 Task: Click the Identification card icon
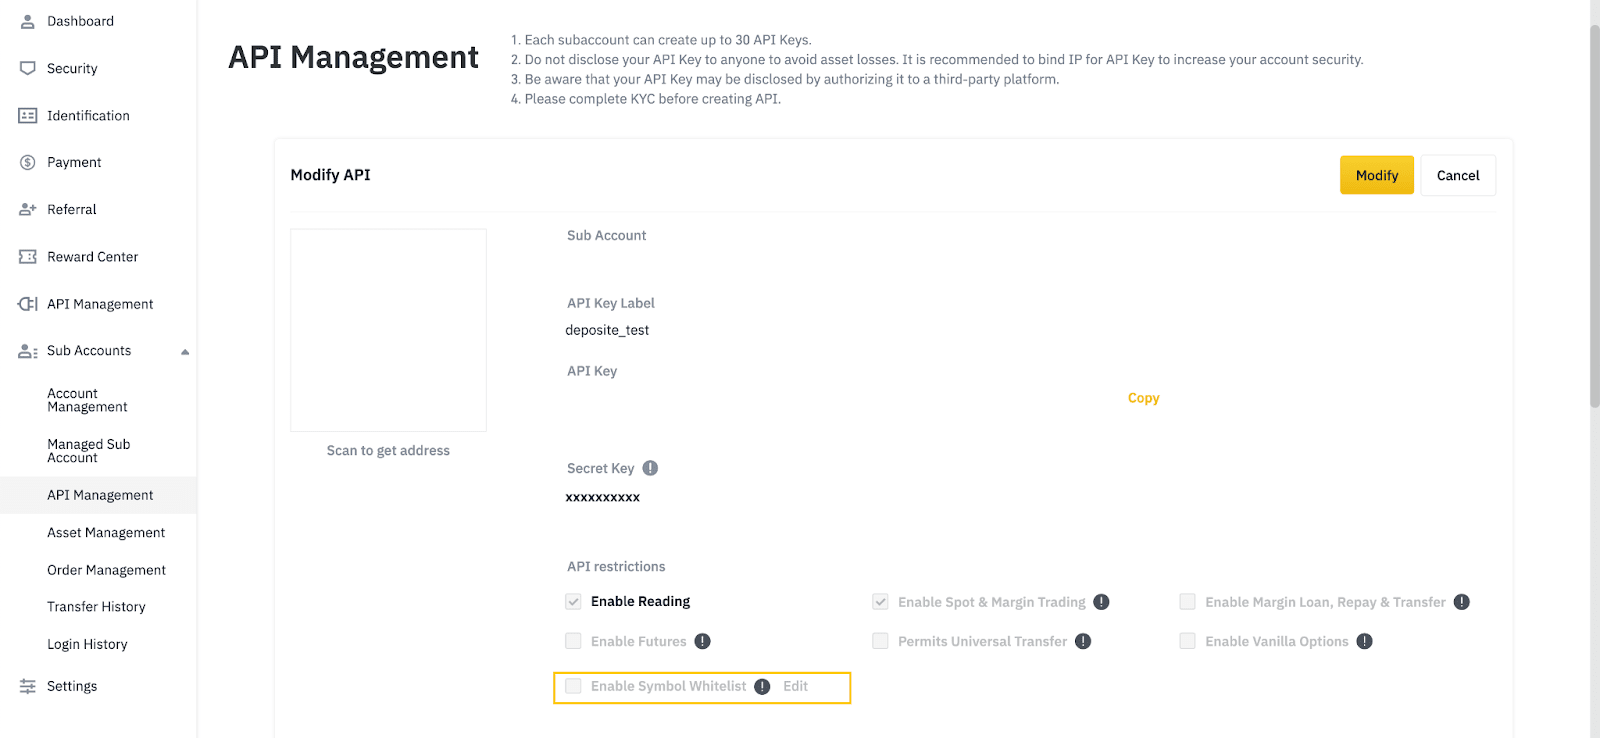pyautogui.click(x=28, y=116)
